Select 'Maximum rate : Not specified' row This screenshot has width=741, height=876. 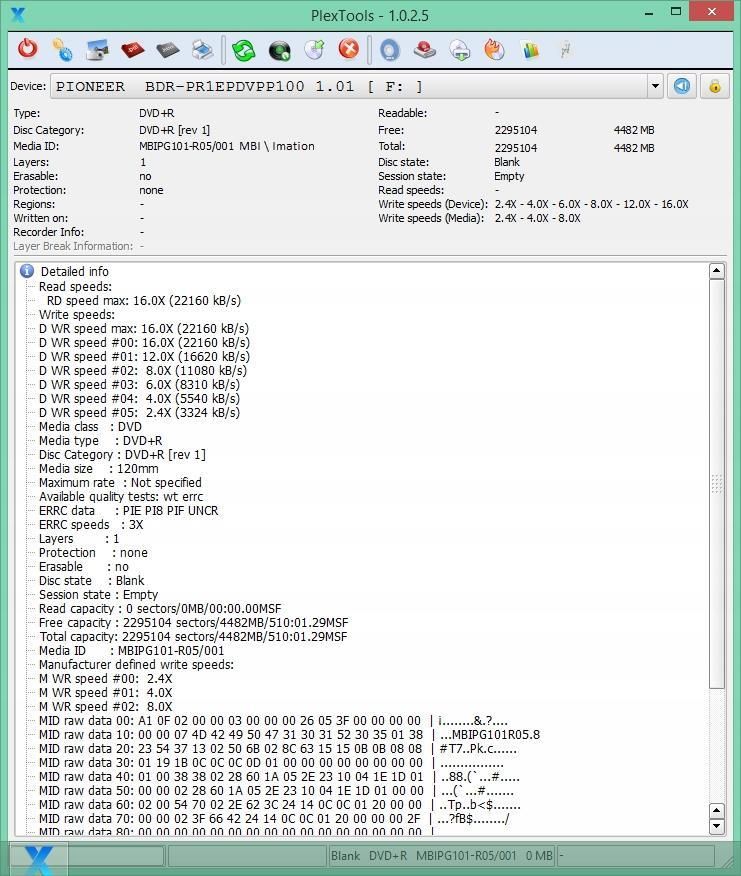point(120,483)
